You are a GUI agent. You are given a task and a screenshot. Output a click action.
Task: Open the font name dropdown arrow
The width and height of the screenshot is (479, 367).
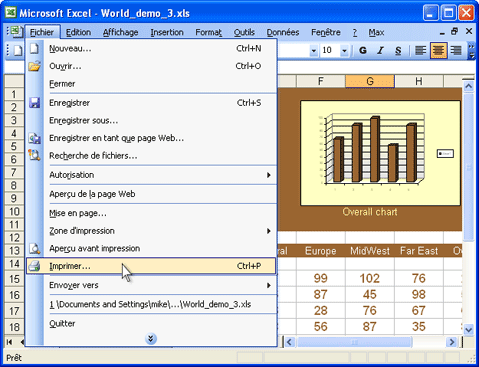tap(313, 51)
